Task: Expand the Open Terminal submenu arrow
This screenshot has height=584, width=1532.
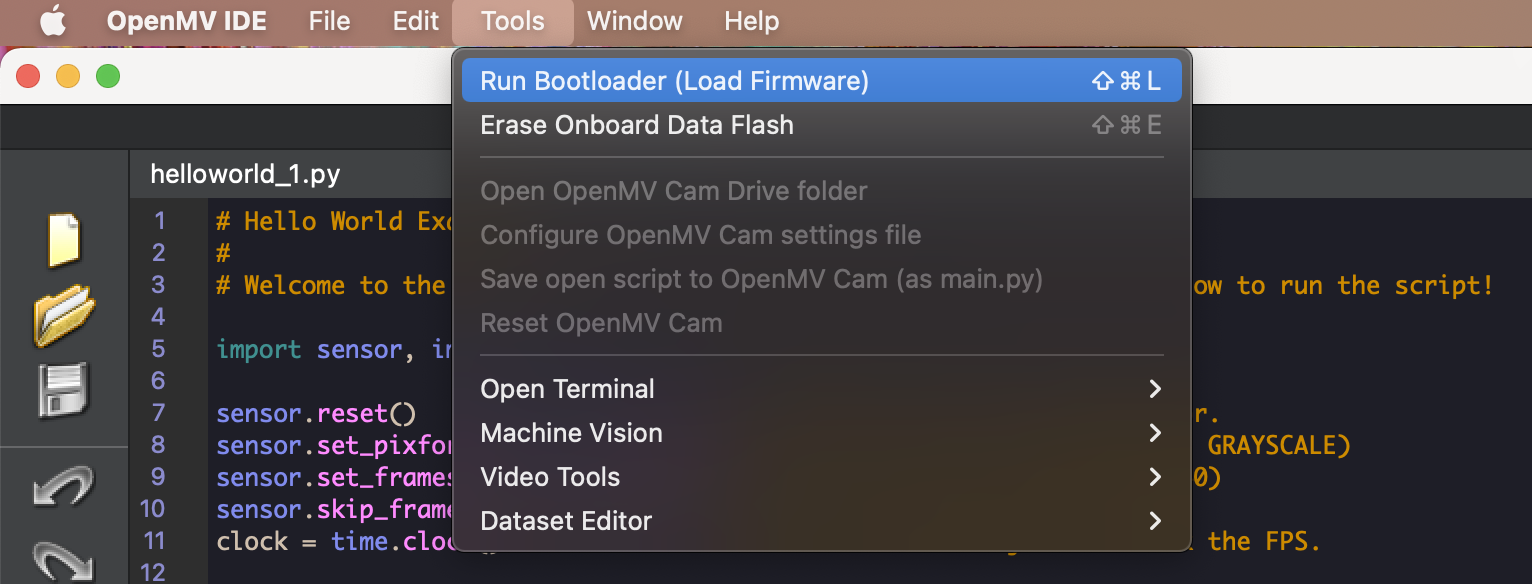Action: [x=1155, y=389]
